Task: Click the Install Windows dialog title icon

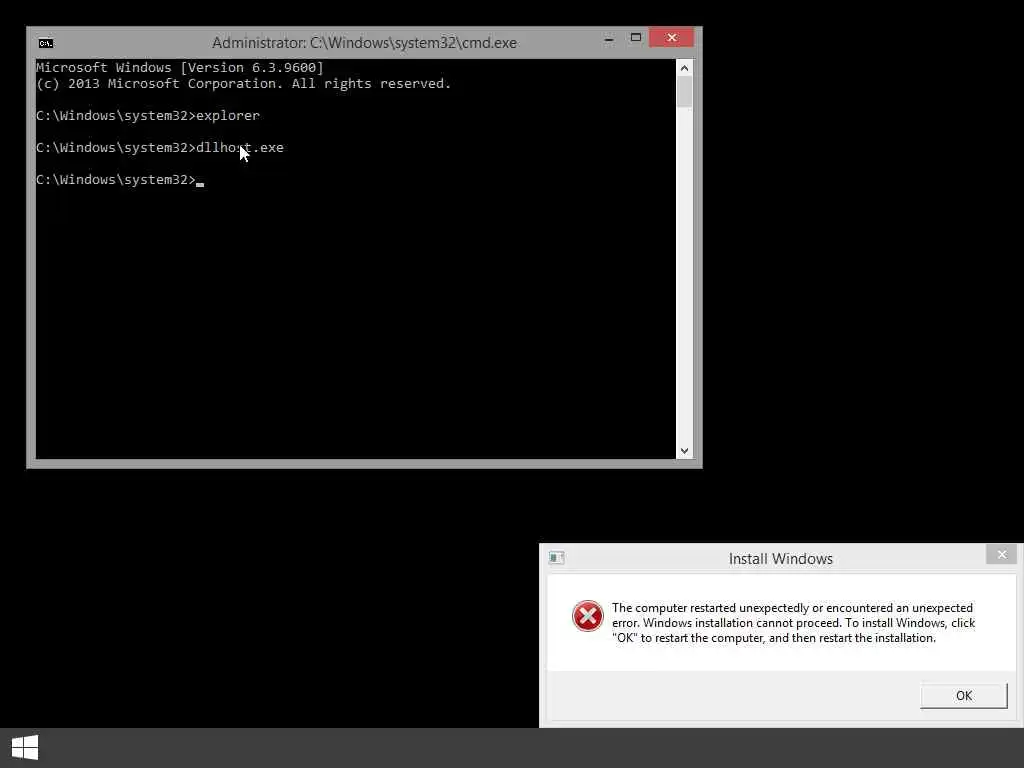Action: point(556,558)
